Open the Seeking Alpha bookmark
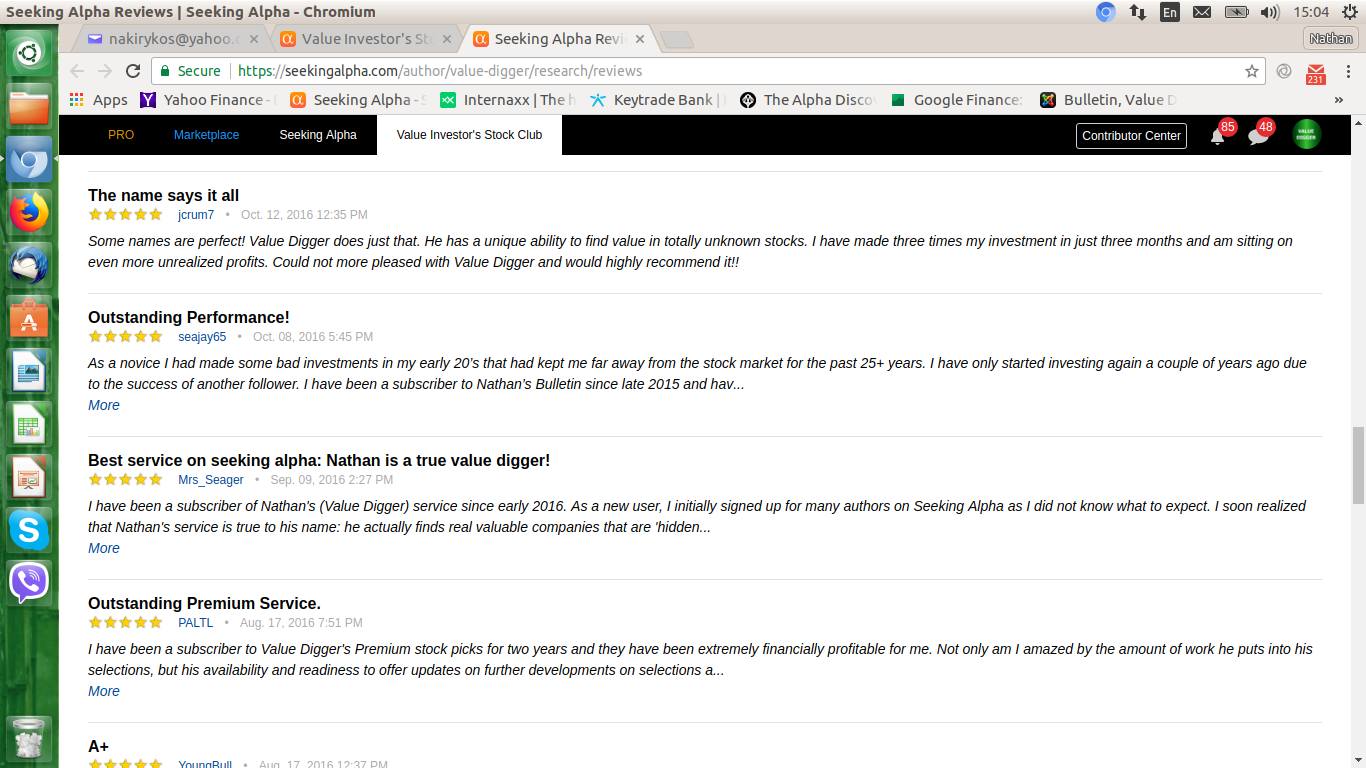The image size is (1366, 768). coord(358,100)
